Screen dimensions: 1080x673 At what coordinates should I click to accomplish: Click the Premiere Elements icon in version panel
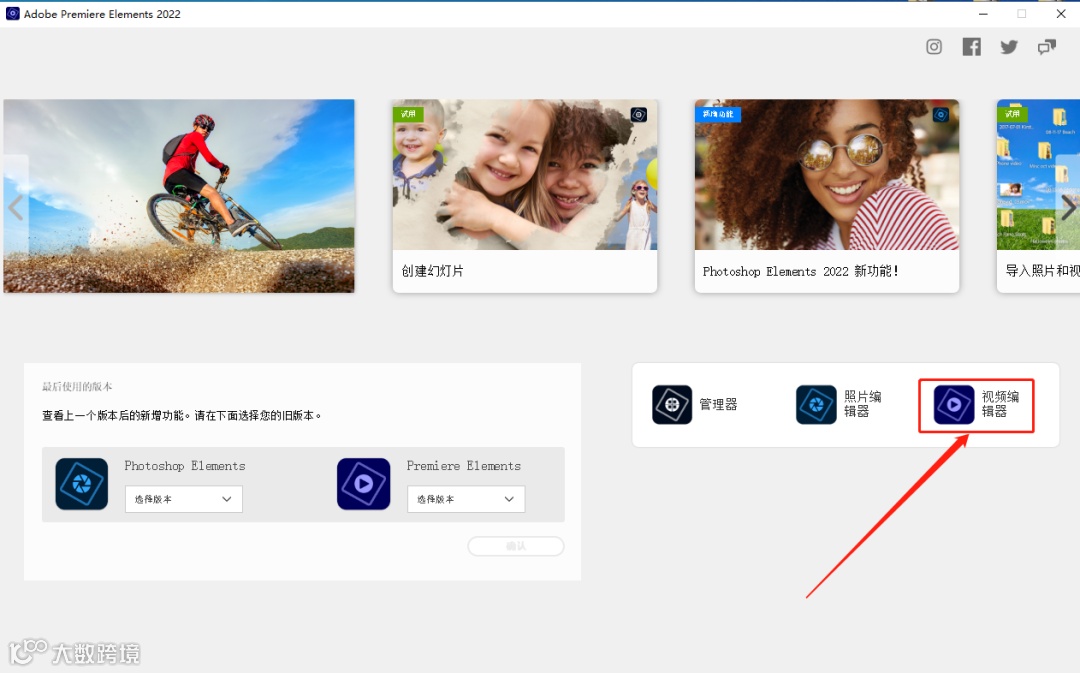click(364, 484)
